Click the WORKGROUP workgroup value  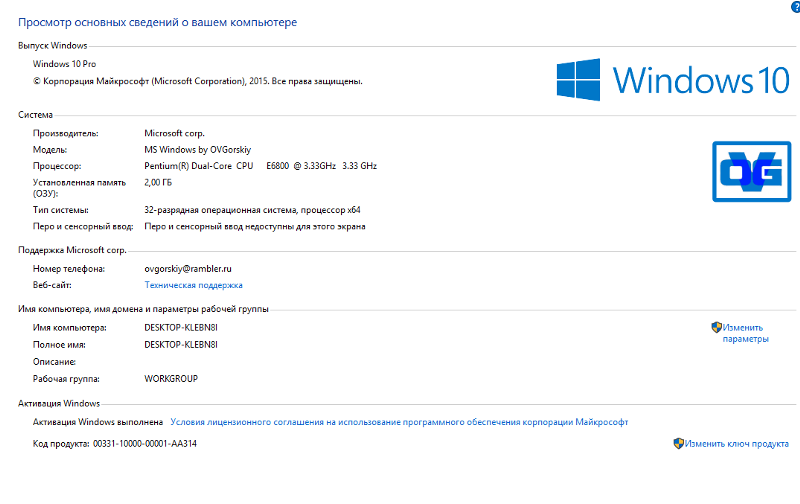coord(171,379)
